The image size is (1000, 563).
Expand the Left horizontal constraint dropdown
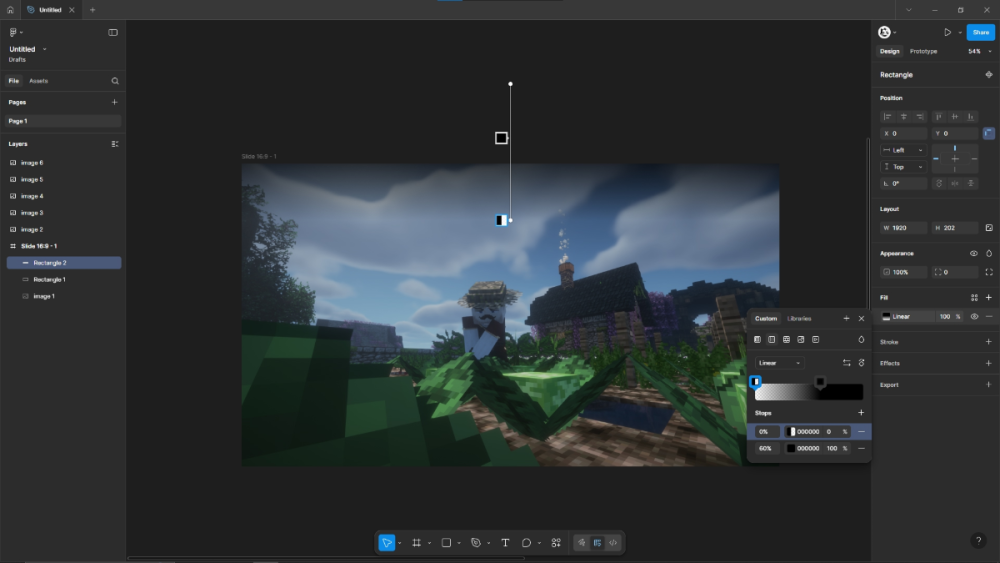[x=903, y=150]
